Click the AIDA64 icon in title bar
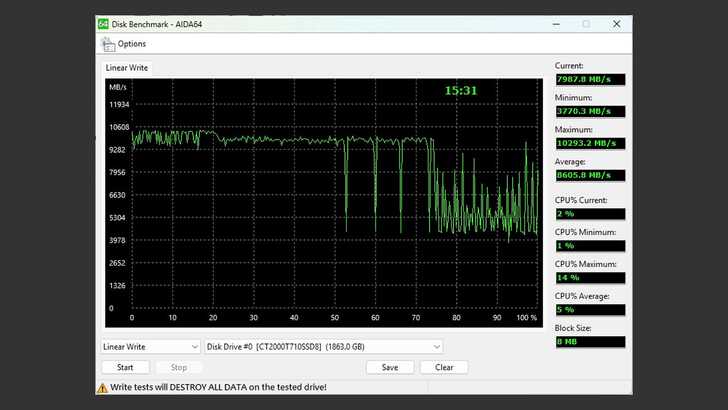The image size is (728, 410). click(103, 24)
